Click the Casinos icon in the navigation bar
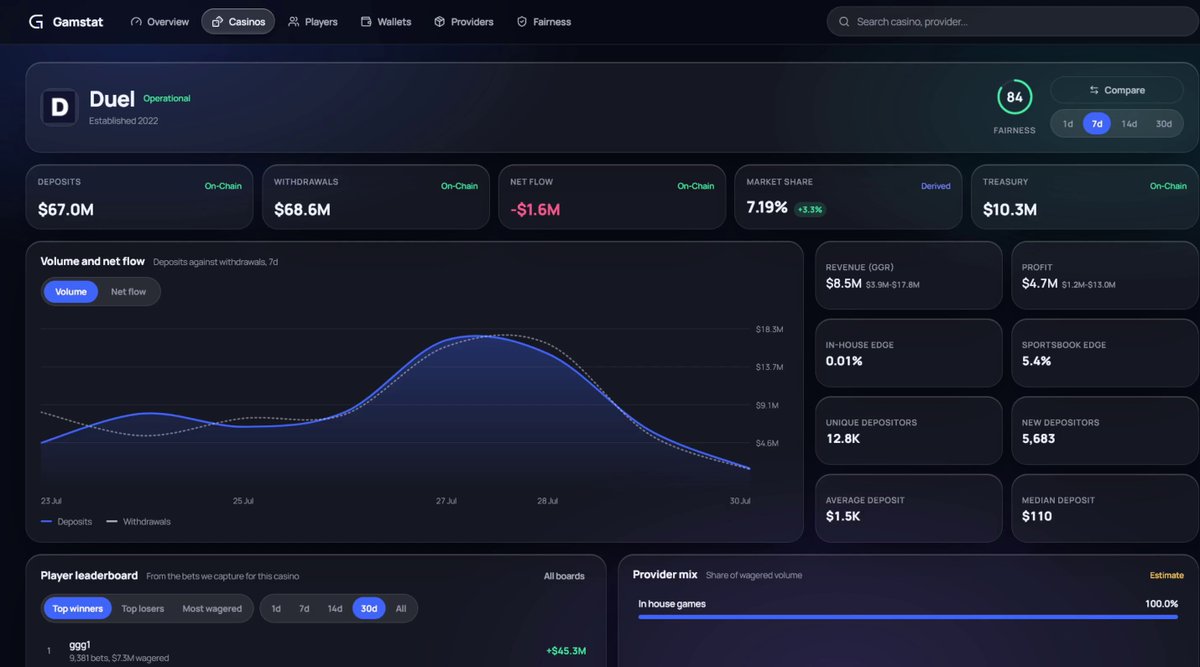This screenshot has height=667, width=1200. tap(217, 21)
